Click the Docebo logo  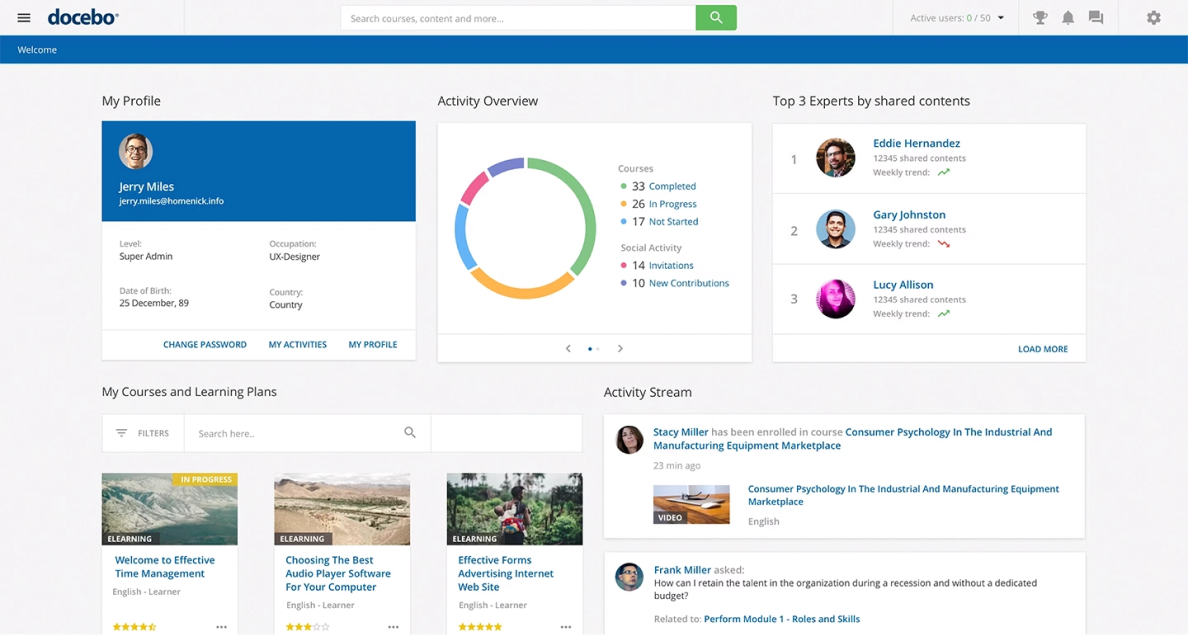coord(81,16)
